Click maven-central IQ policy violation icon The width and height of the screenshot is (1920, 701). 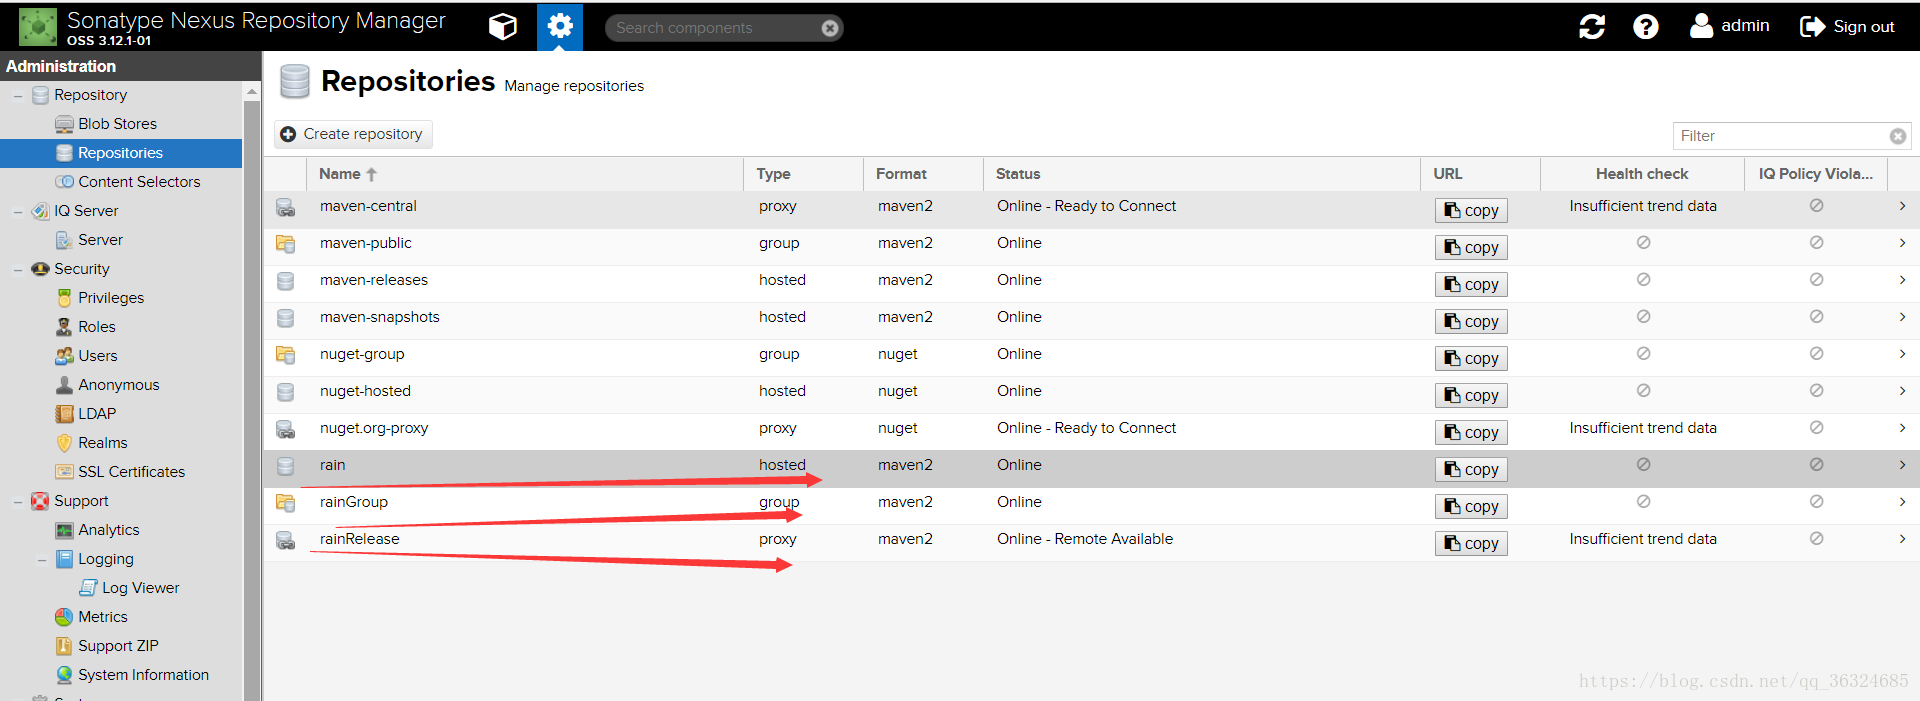point(1816,205)
